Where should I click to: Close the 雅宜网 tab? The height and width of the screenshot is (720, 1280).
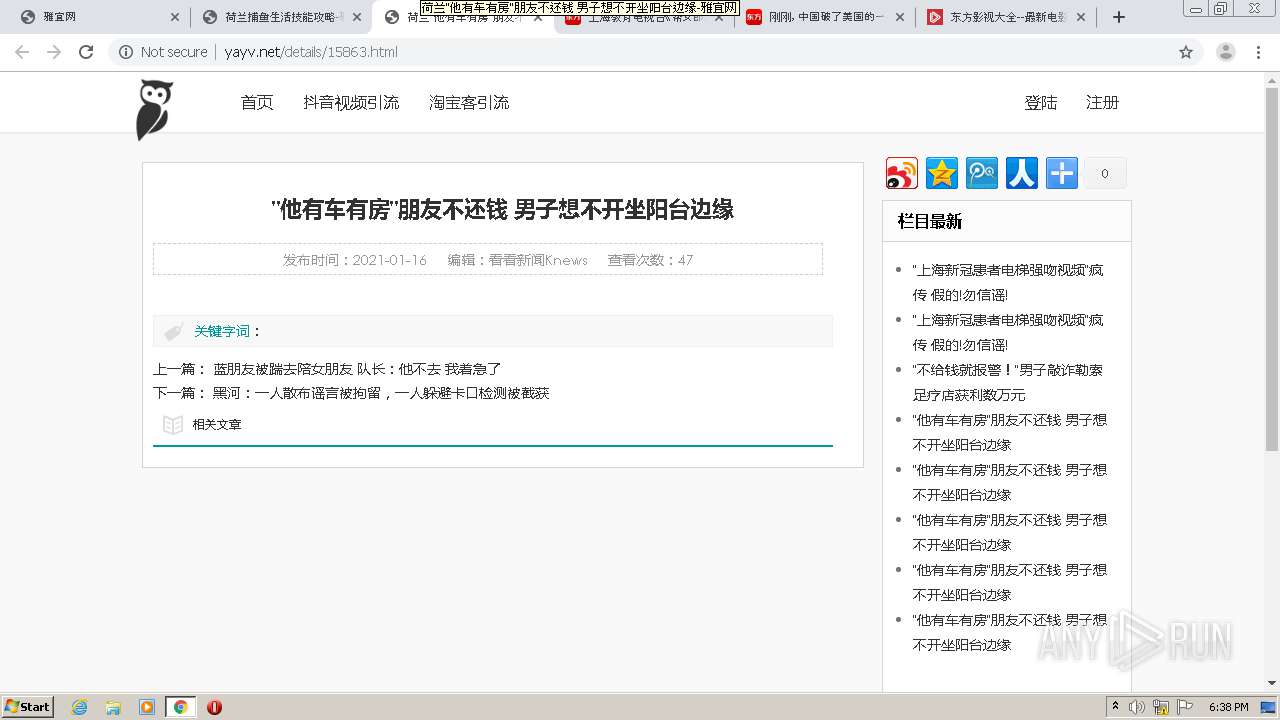pos(175,17)
